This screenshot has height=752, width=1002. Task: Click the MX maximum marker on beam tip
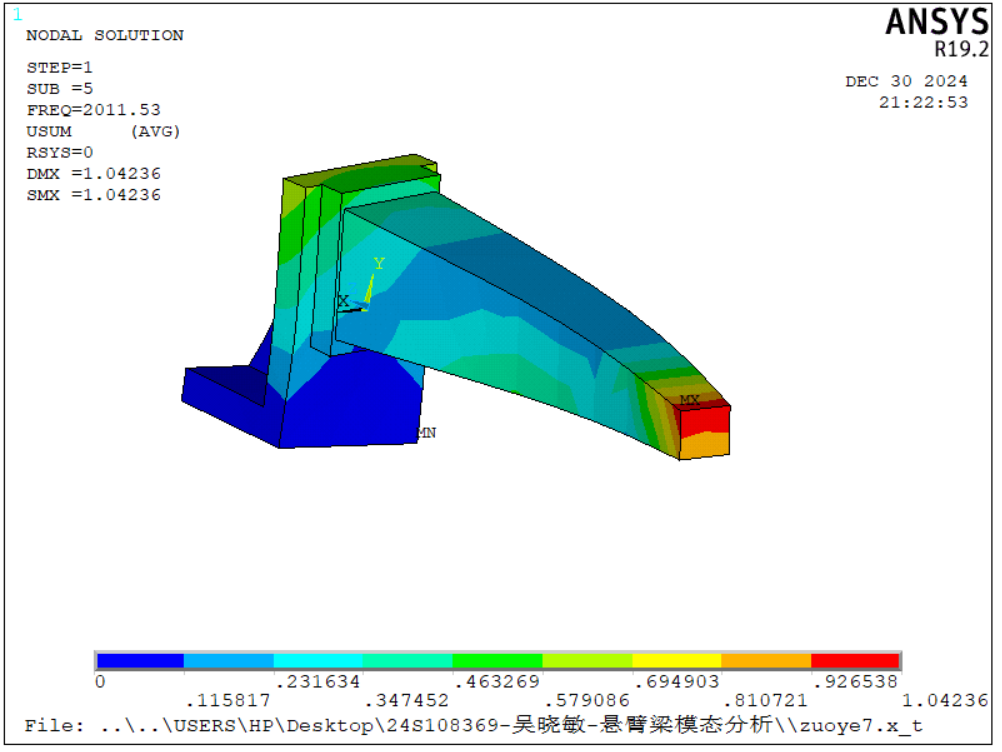point(690,399)
